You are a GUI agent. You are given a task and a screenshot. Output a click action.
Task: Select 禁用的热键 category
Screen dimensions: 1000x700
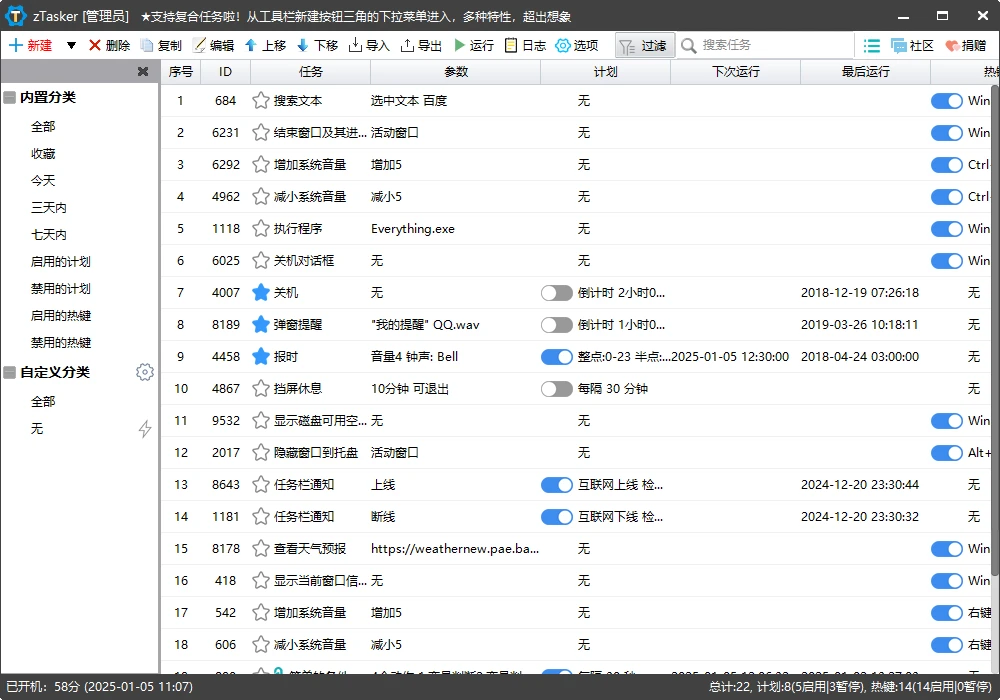(x=61, y=342)
